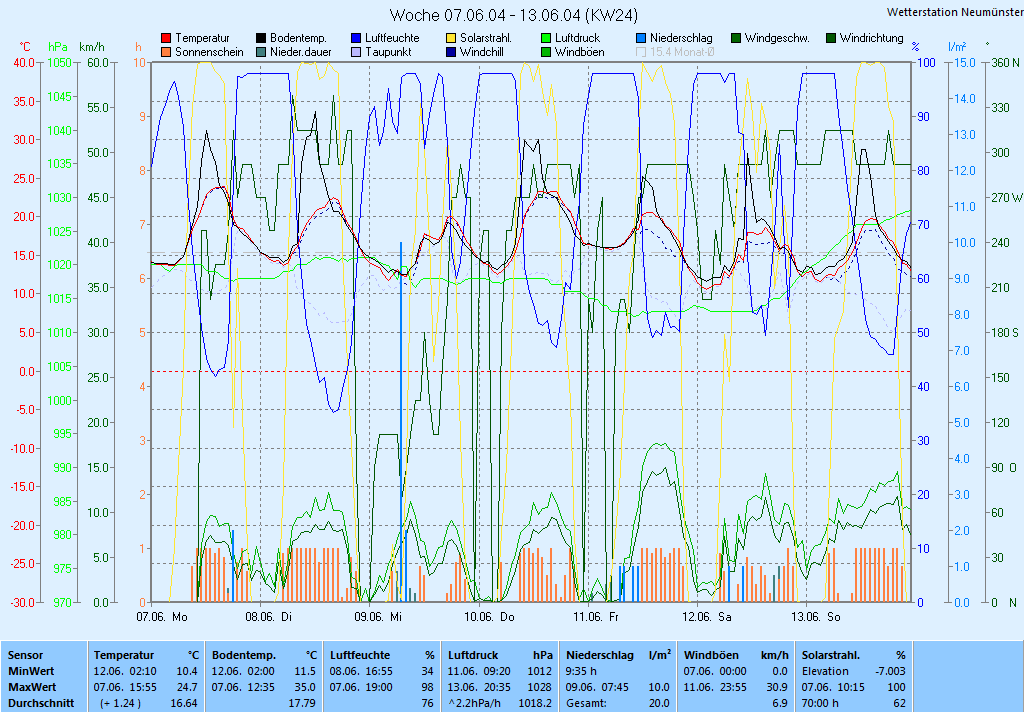1024x712 pixels.
Task: Click the Windböen maximum value 30.9
Action: pyautogui.click(x=777, y=687)
